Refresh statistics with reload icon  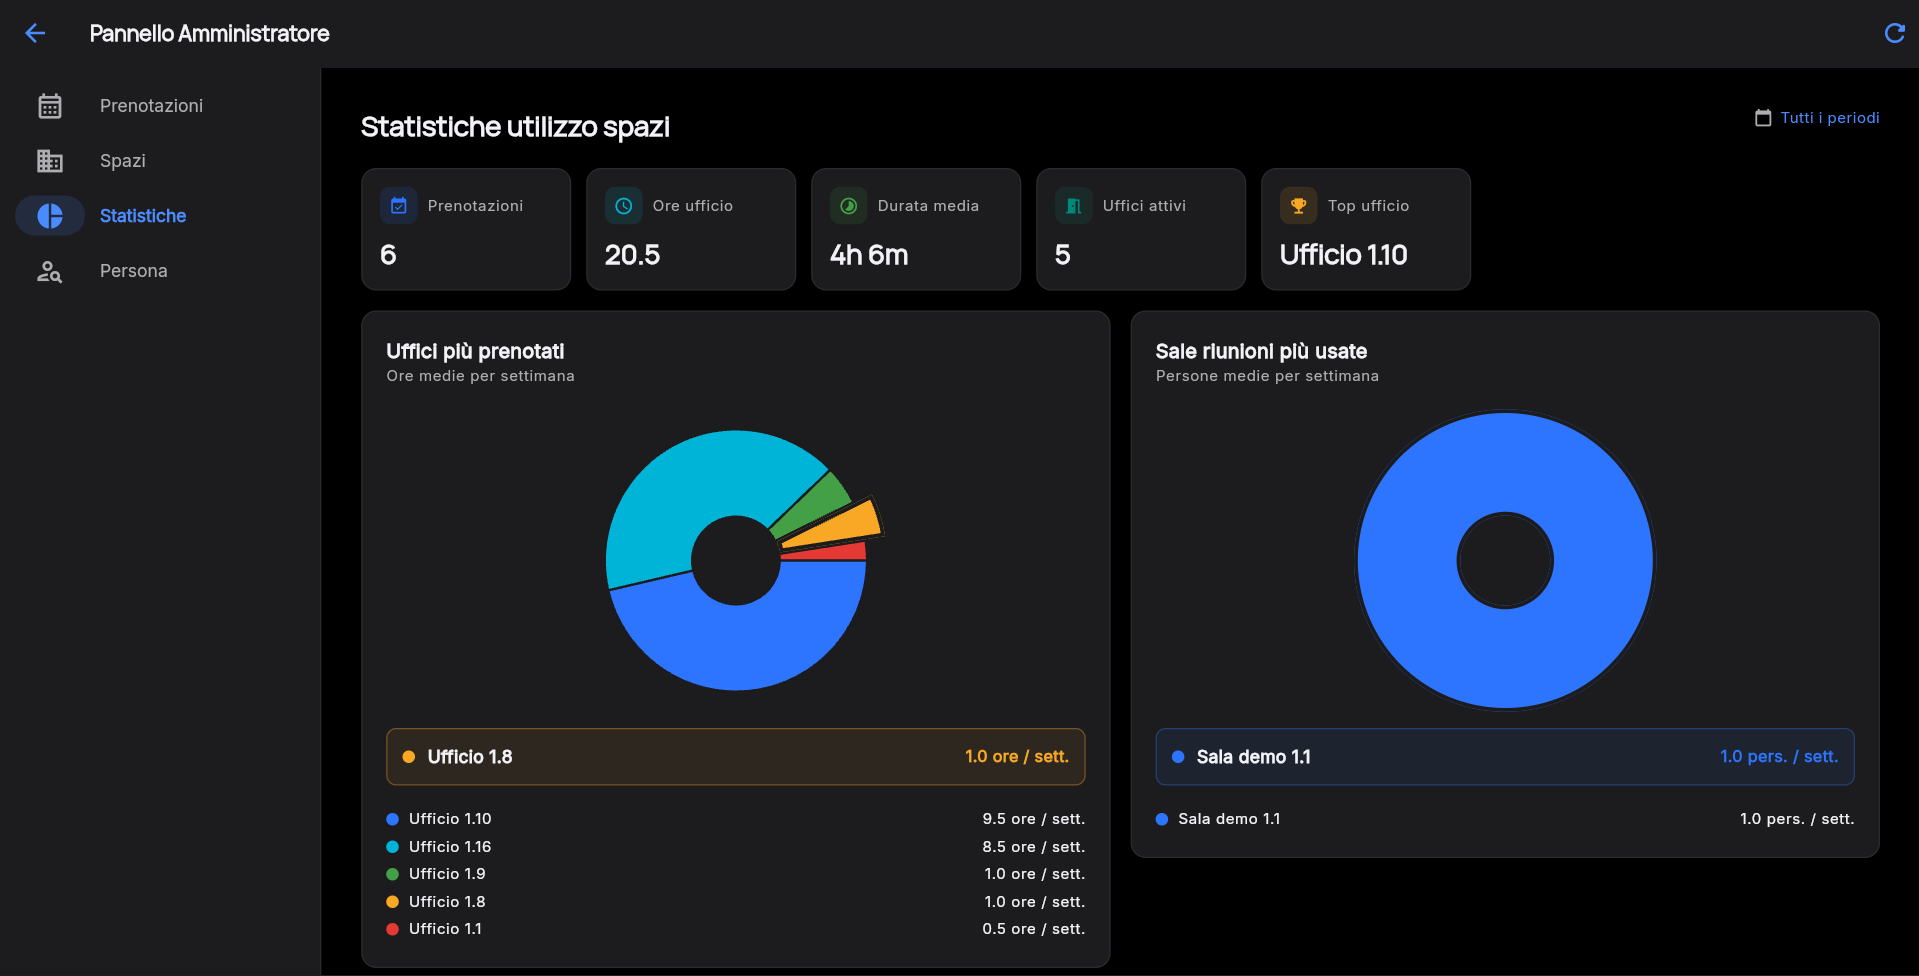click(1894, 33)
